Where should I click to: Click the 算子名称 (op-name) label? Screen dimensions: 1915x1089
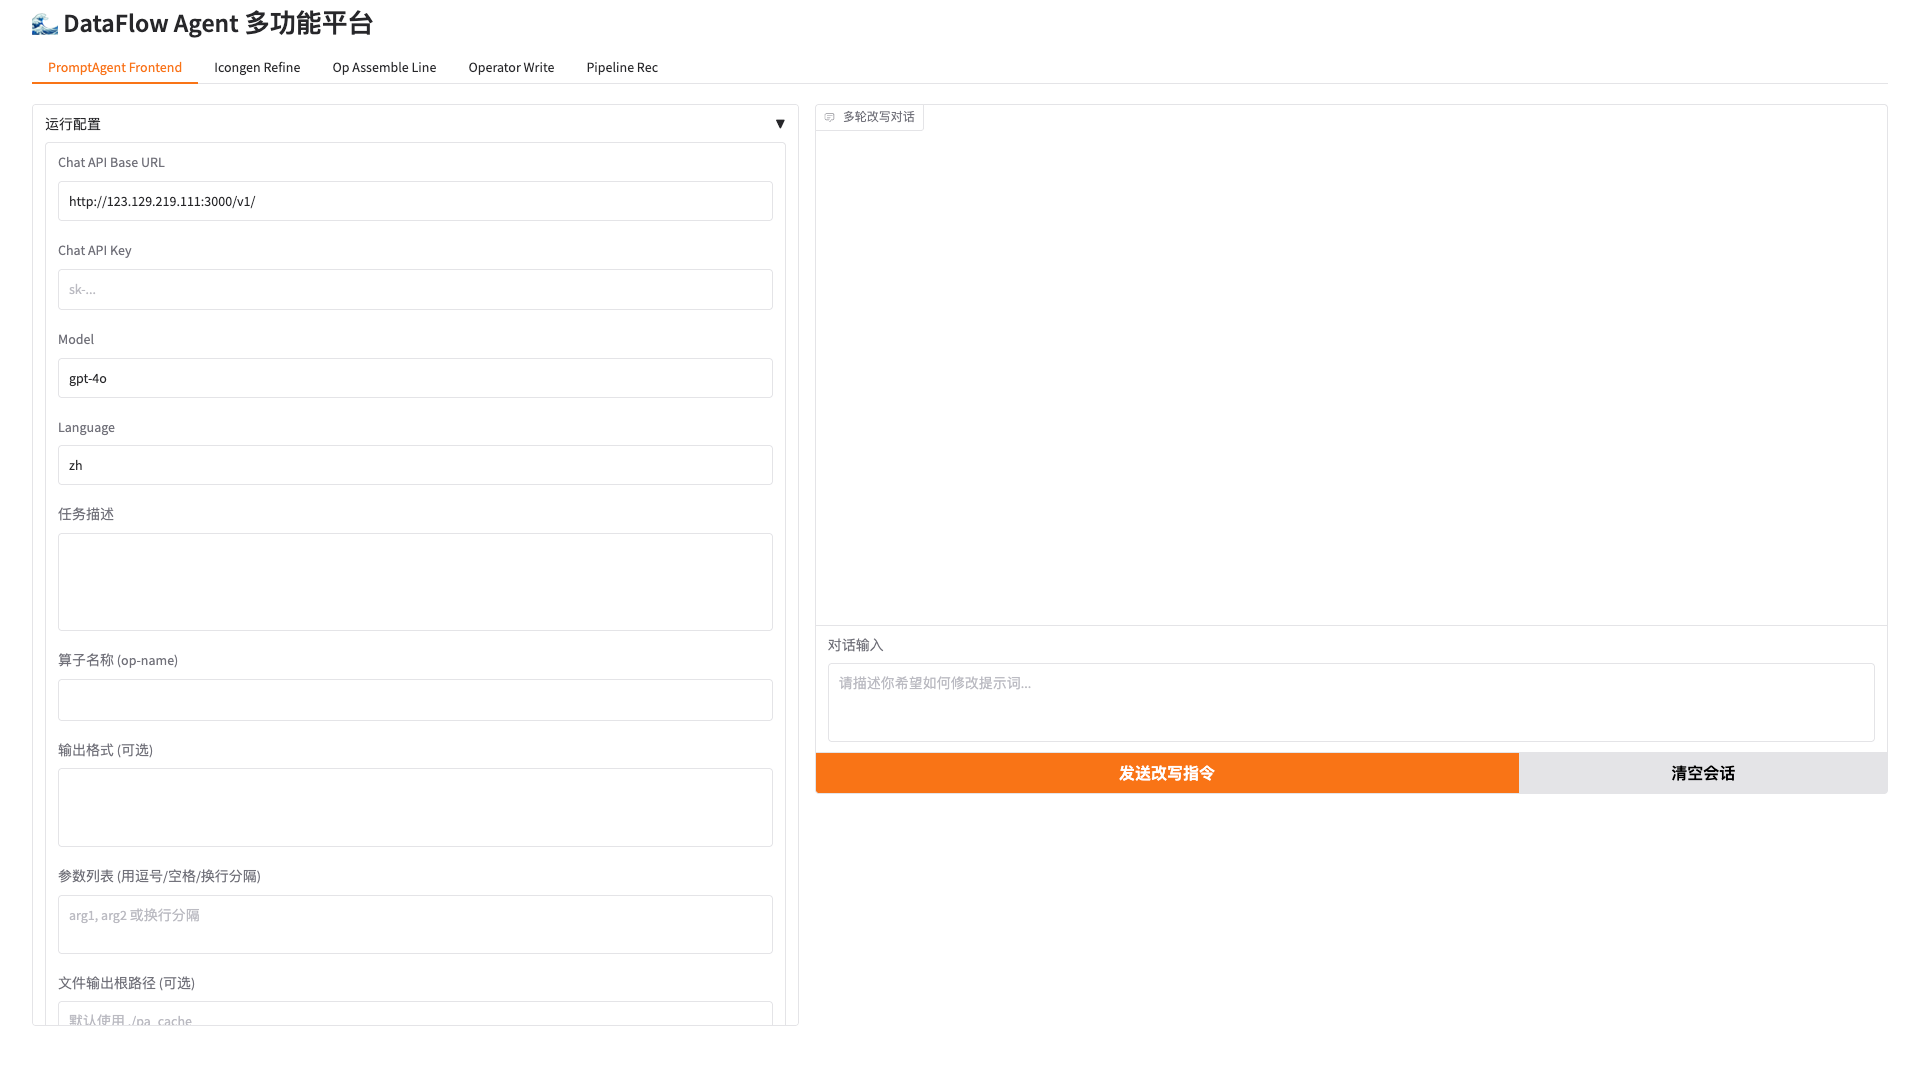point(118,660)
